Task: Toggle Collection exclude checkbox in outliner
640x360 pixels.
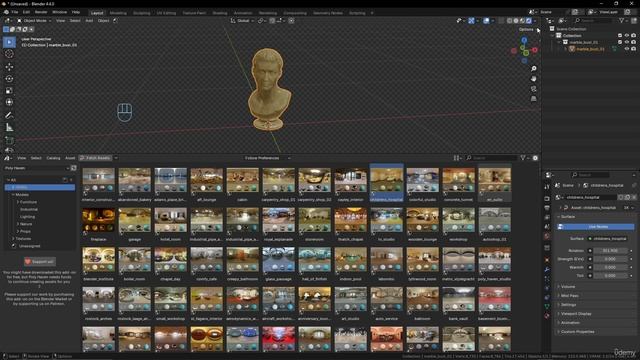Action: coord(620,36)
